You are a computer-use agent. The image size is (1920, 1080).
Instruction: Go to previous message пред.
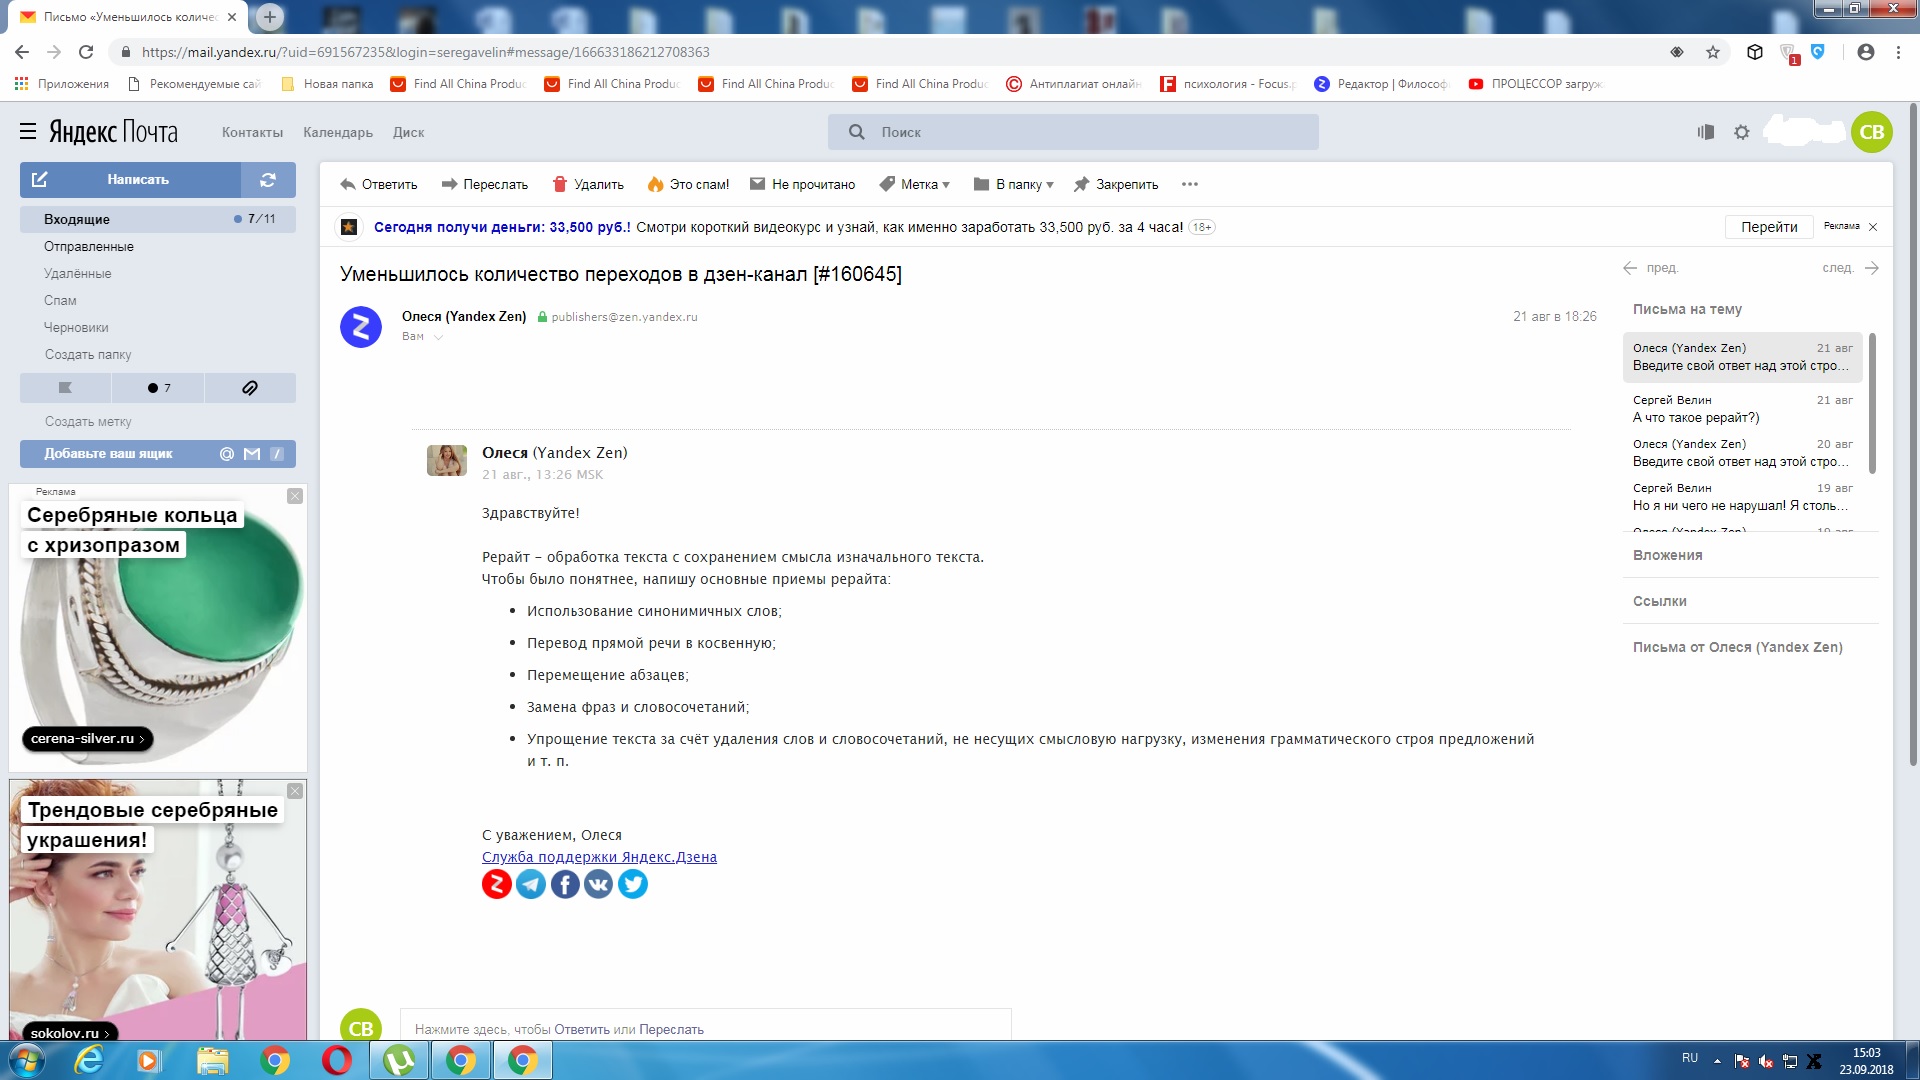click(1651, 268)
